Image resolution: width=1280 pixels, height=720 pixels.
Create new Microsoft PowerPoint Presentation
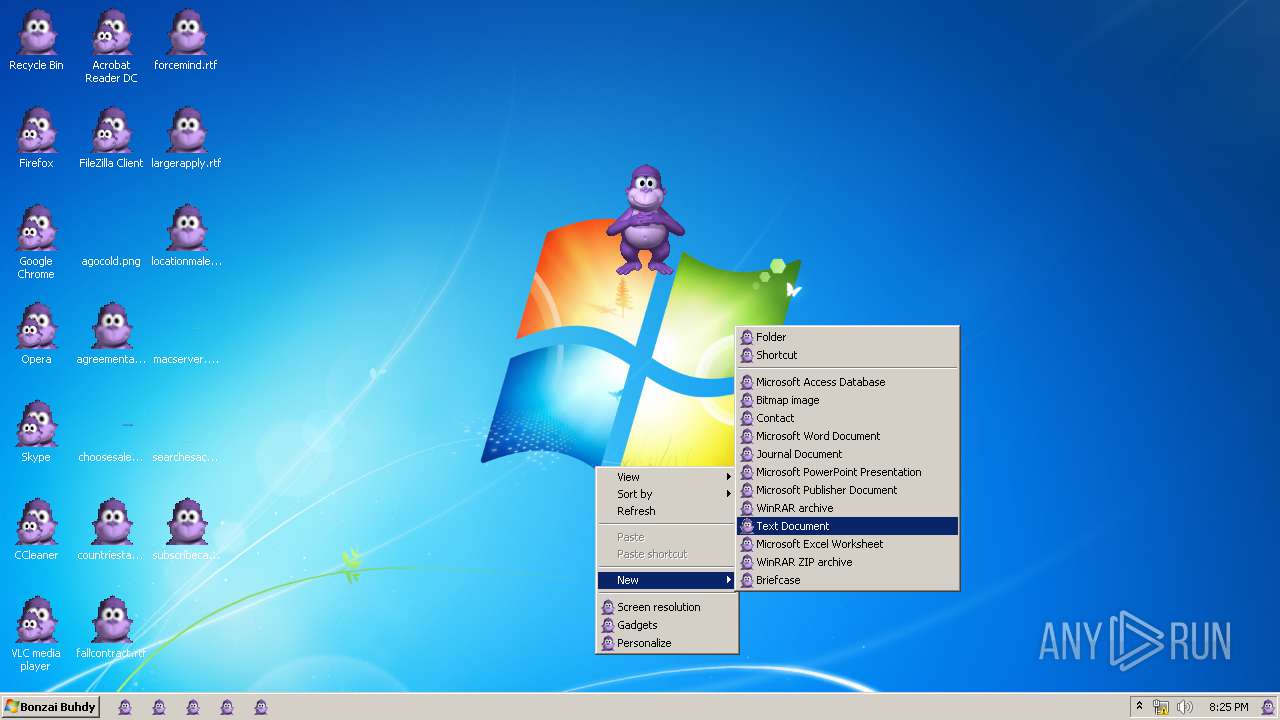click(x=847, y=472)
